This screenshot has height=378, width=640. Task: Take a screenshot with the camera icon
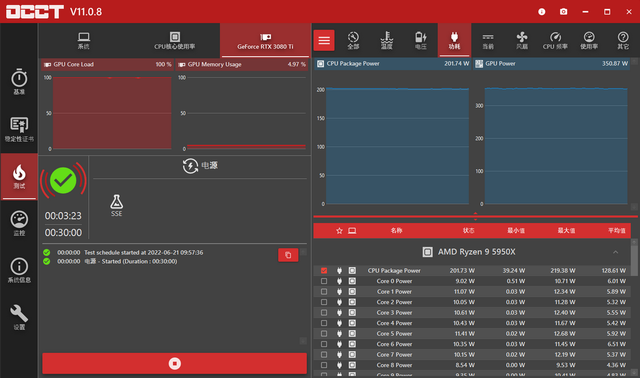click(564, 11)
